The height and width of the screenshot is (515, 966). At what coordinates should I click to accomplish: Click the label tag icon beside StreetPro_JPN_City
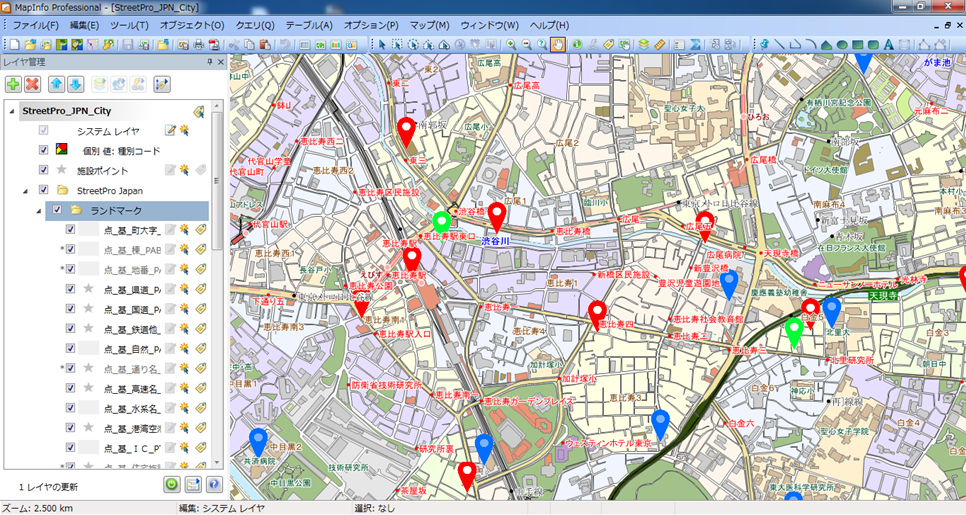pos(198,112)
